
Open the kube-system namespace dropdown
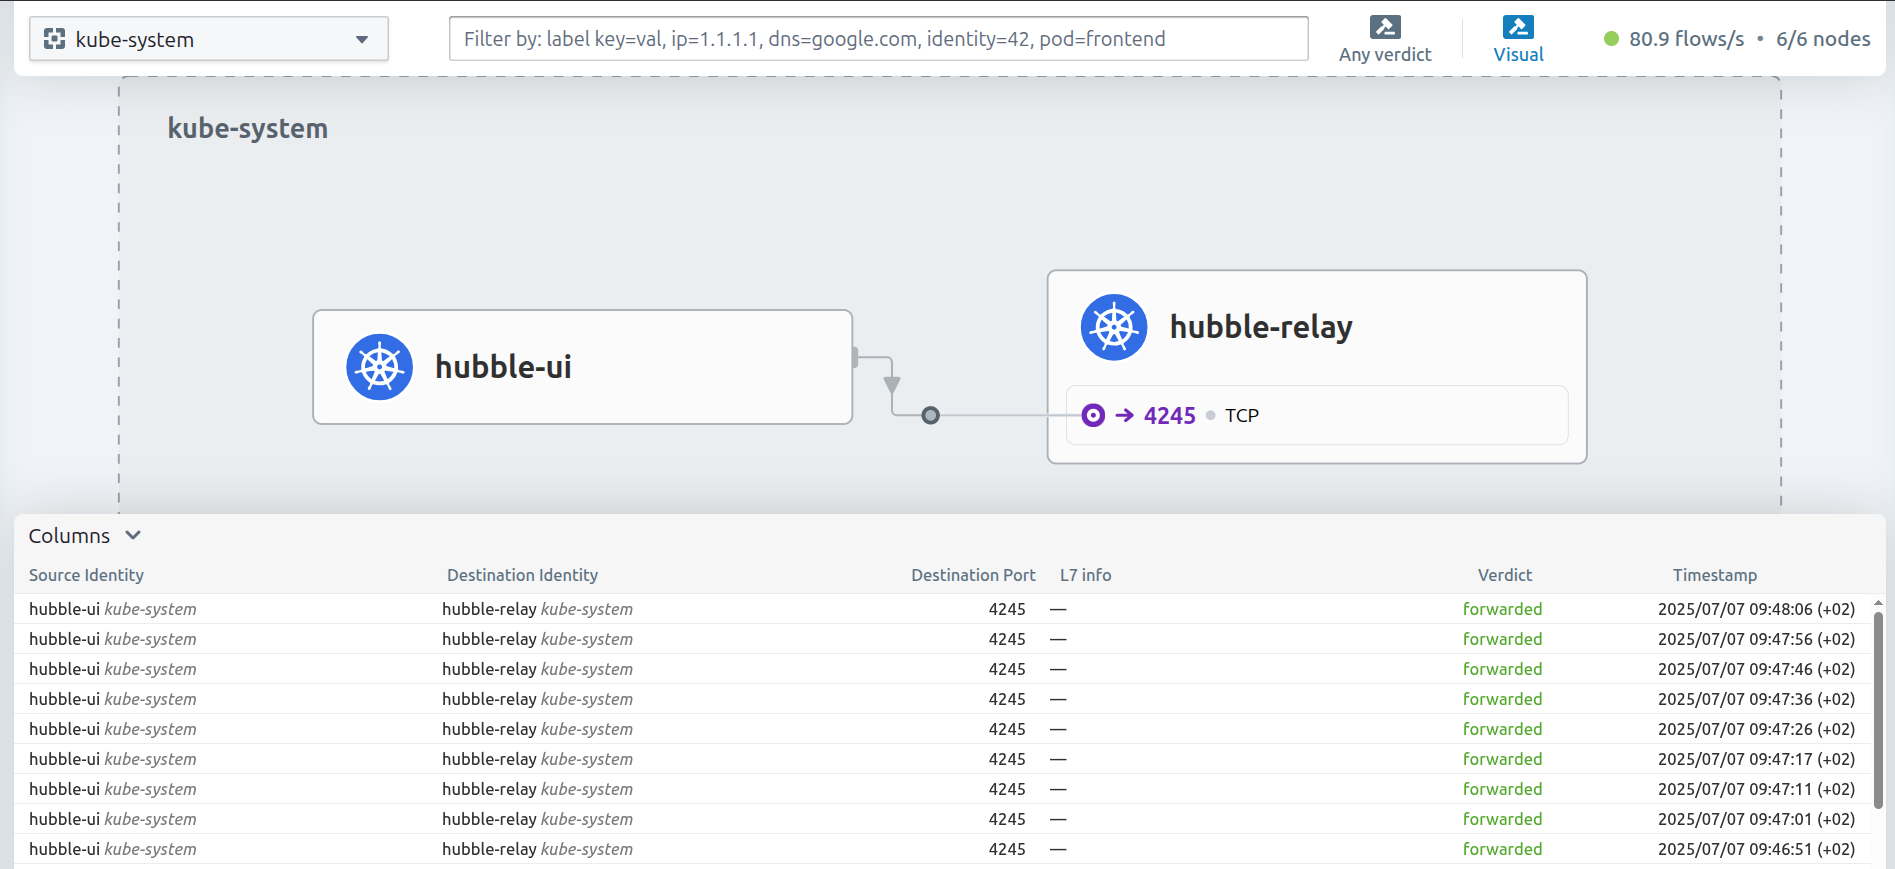[209, 39]
